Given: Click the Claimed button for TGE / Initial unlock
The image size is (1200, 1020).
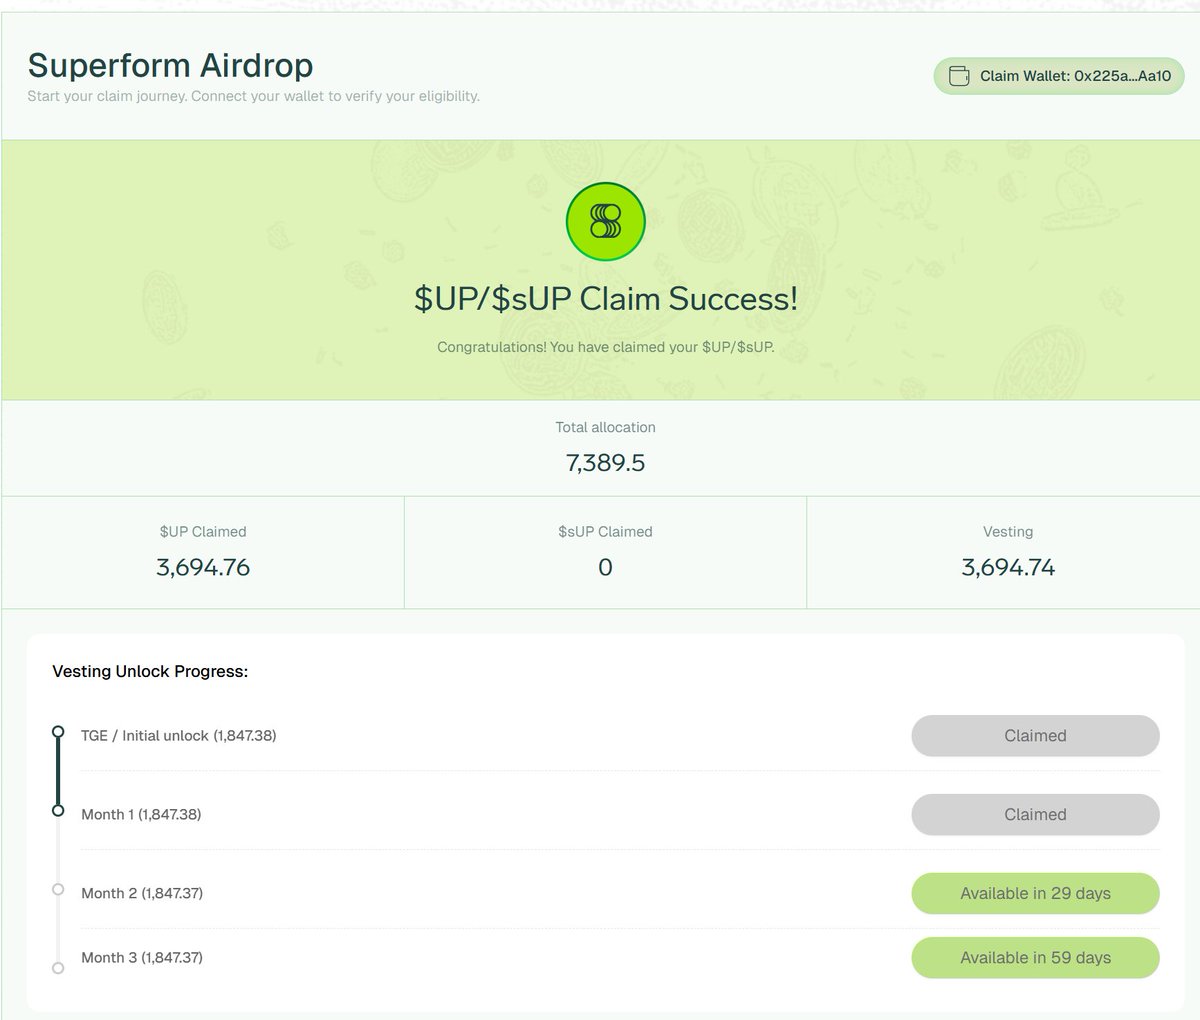Looking at the screenshot, I should click(1035, 736).
